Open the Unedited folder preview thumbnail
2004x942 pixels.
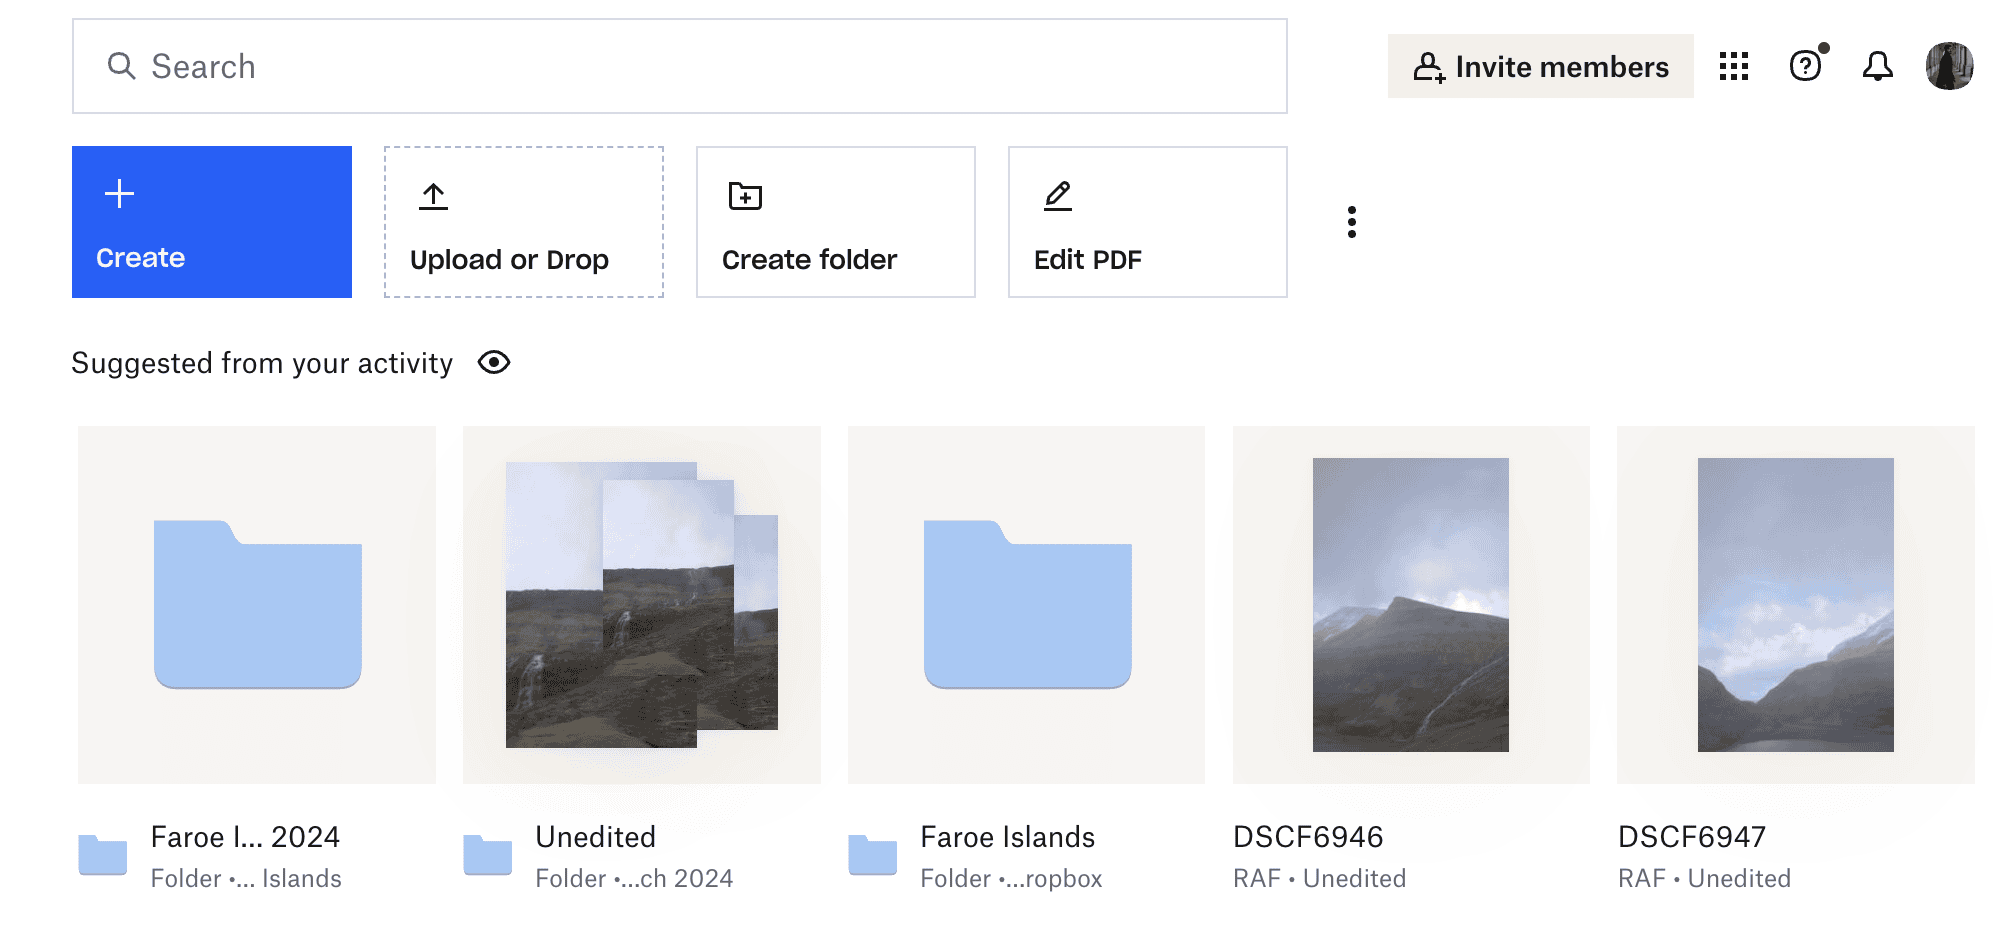(641, 605)
